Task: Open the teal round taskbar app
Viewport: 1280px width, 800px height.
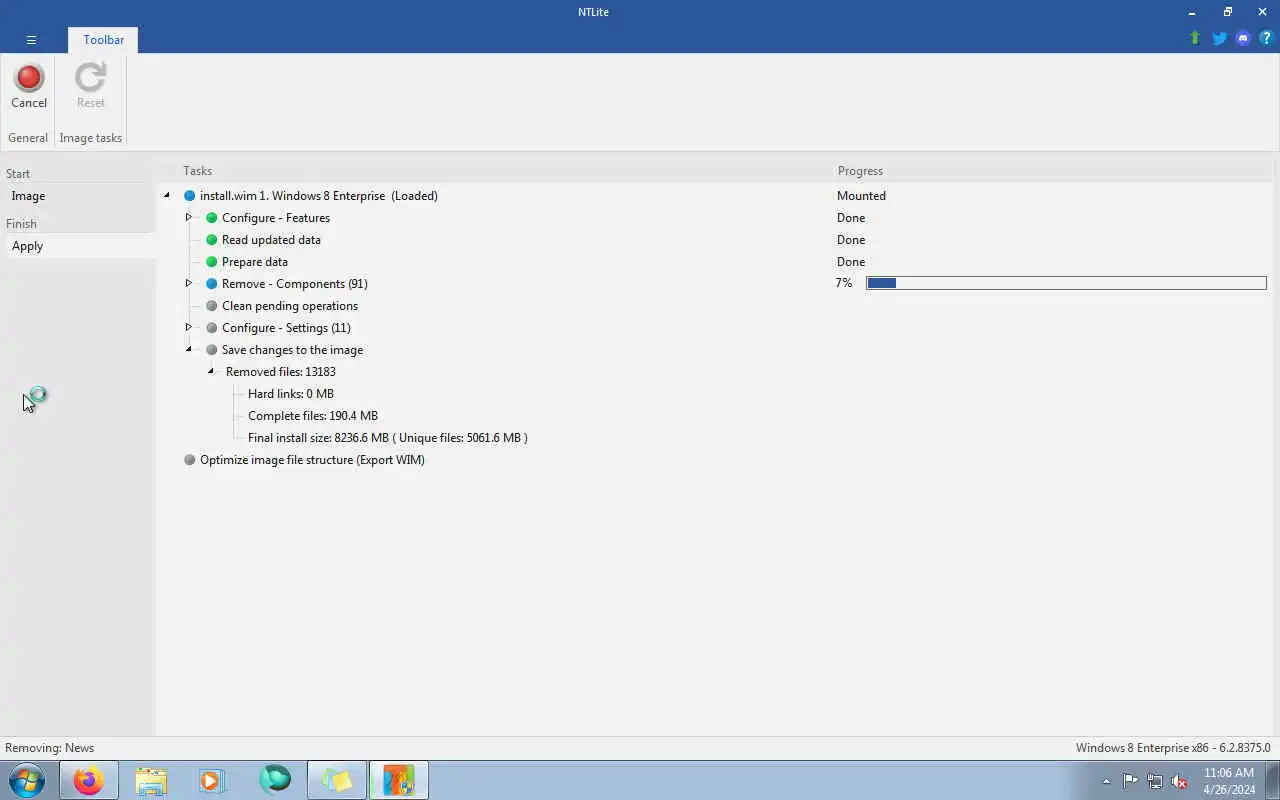Action: 274,780
